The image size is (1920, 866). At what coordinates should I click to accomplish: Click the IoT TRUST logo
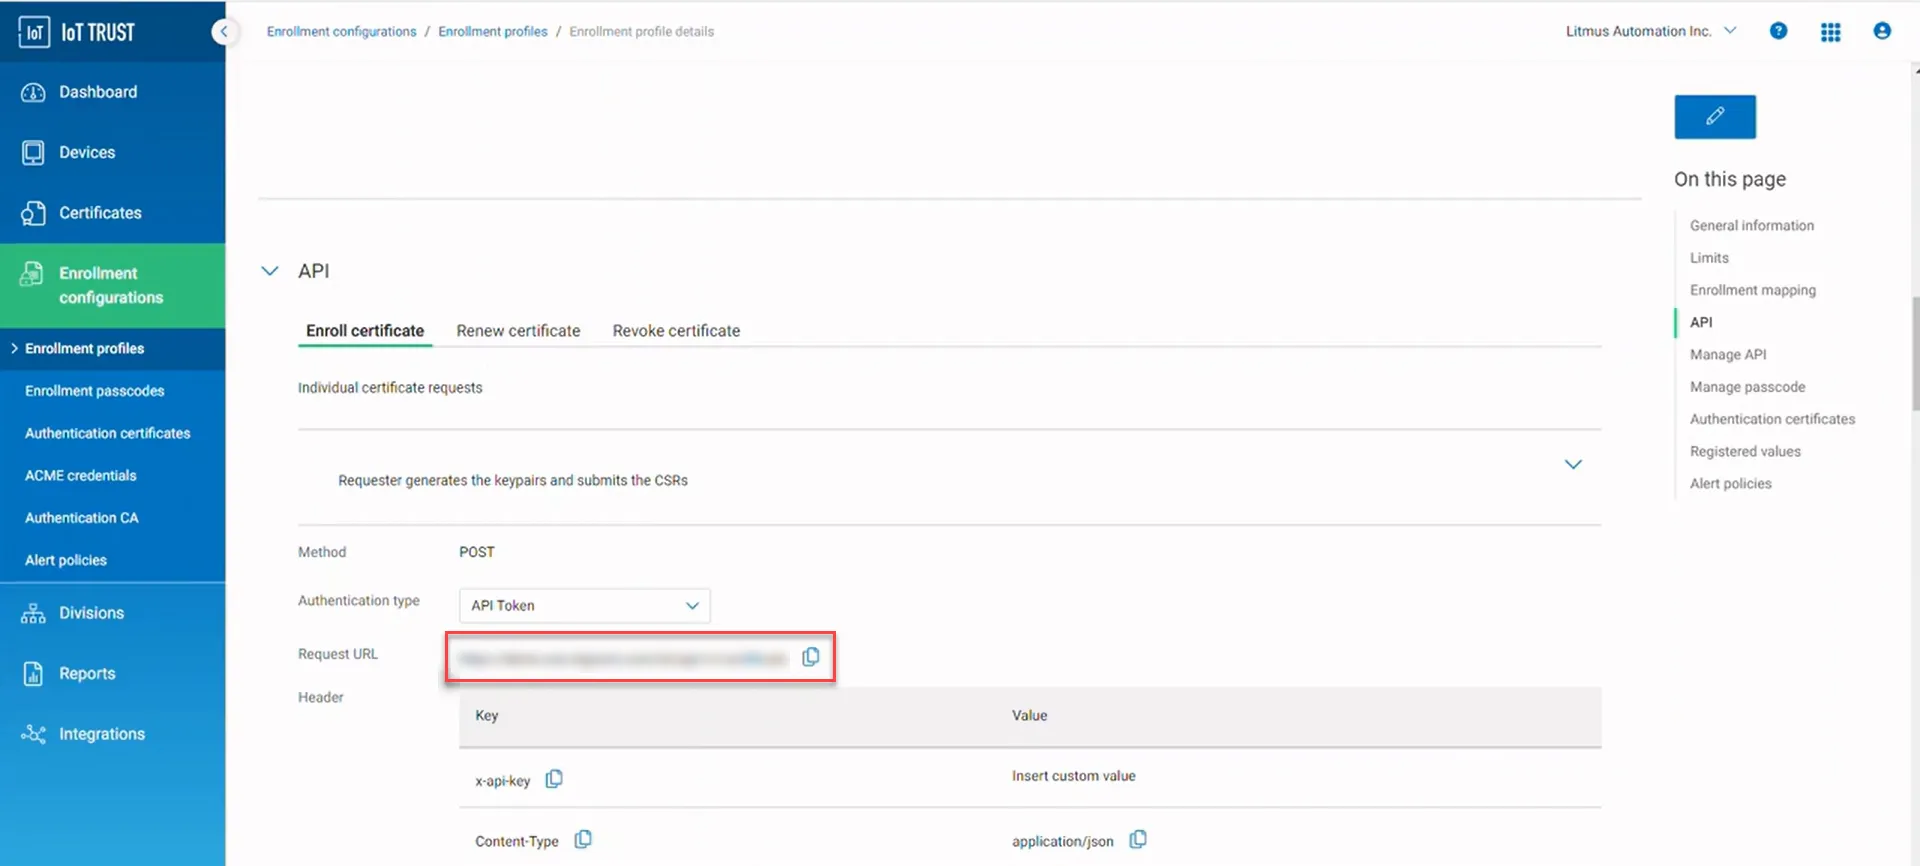[x=77, y=32]
